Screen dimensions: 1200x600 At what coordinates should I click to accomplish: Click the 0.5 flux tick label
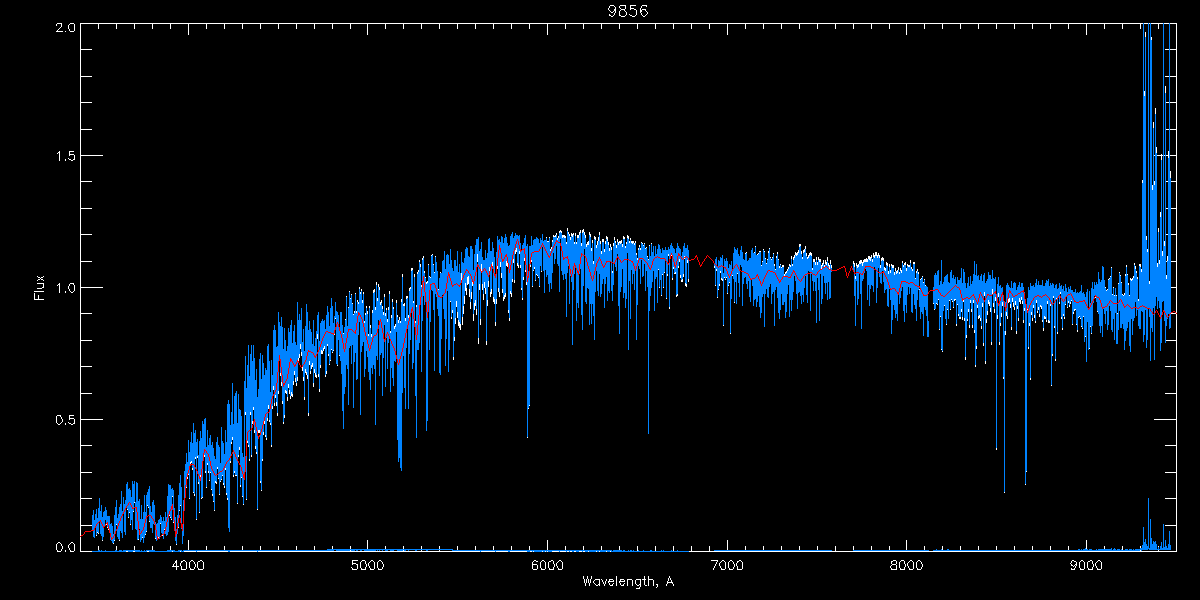(x=65, y=419)
